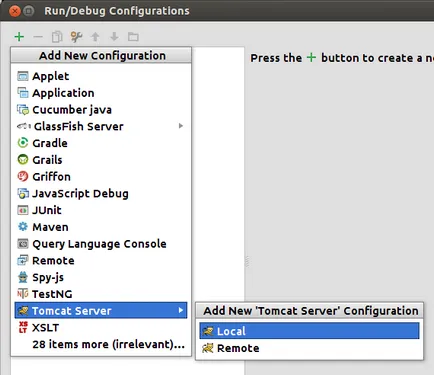Select JUnit configuration type
This screenshot has height=375, width=434.
coord(101,210)
